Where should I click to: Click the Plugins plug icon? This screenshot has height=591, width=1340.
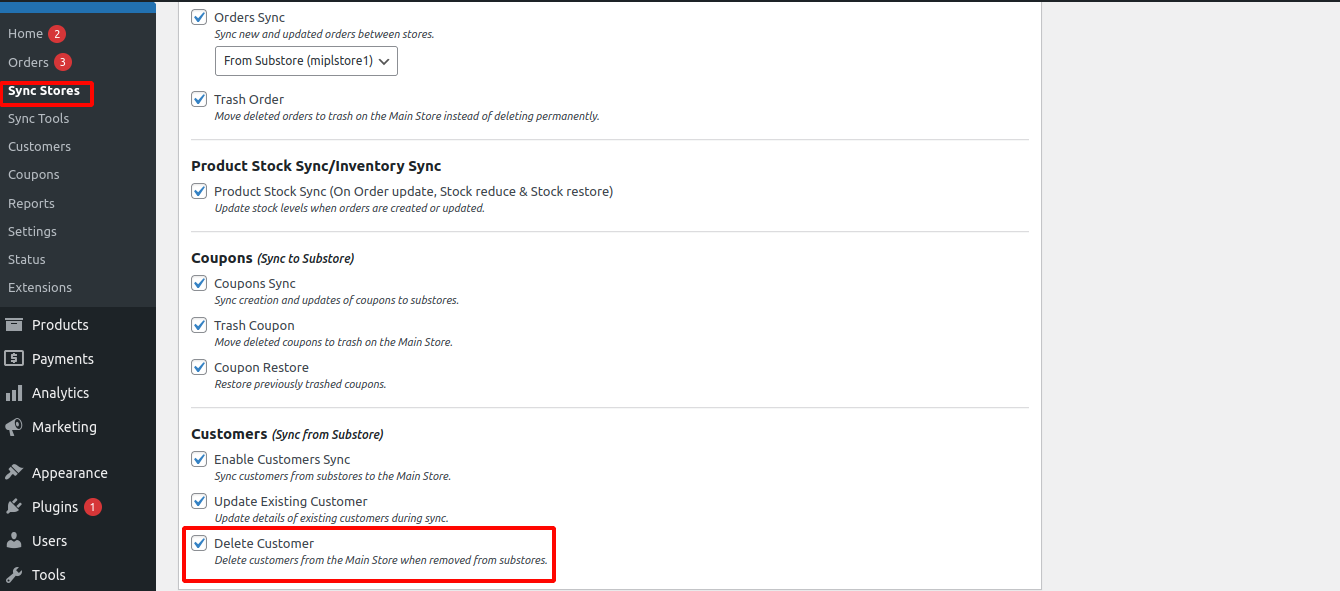tap(14, 507)
